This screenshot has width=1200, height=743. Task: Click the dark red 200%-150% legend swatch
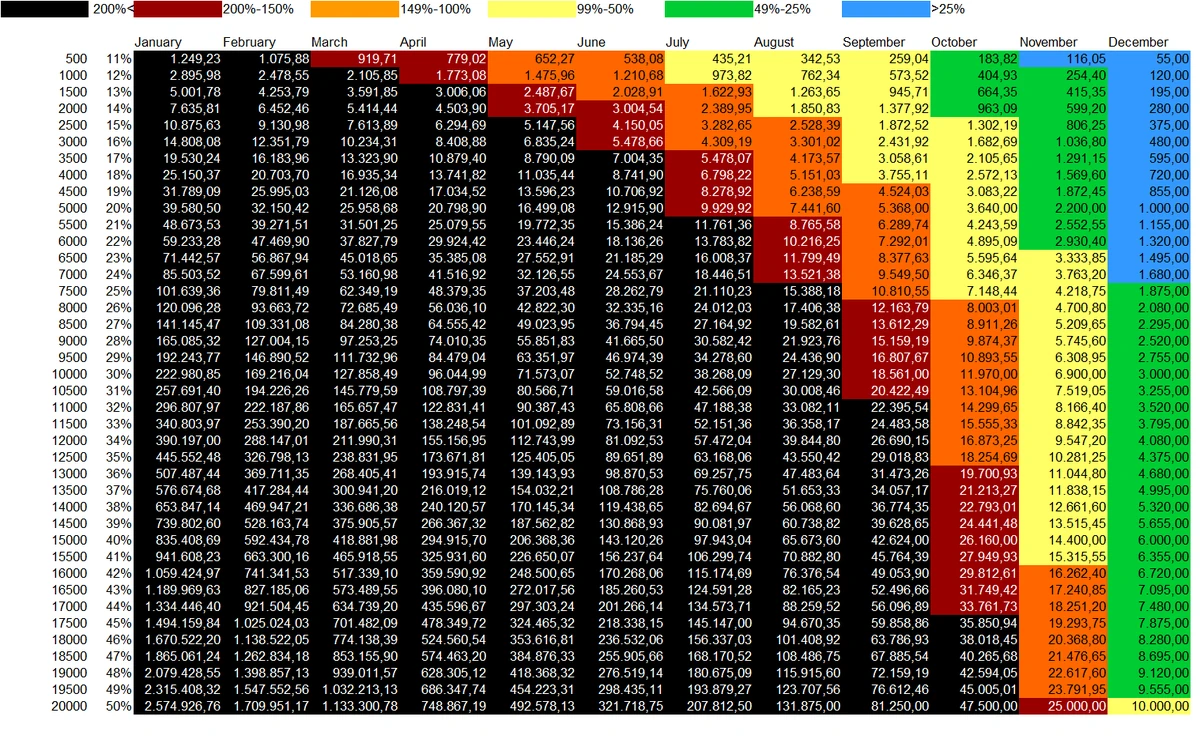pos(175,11)
